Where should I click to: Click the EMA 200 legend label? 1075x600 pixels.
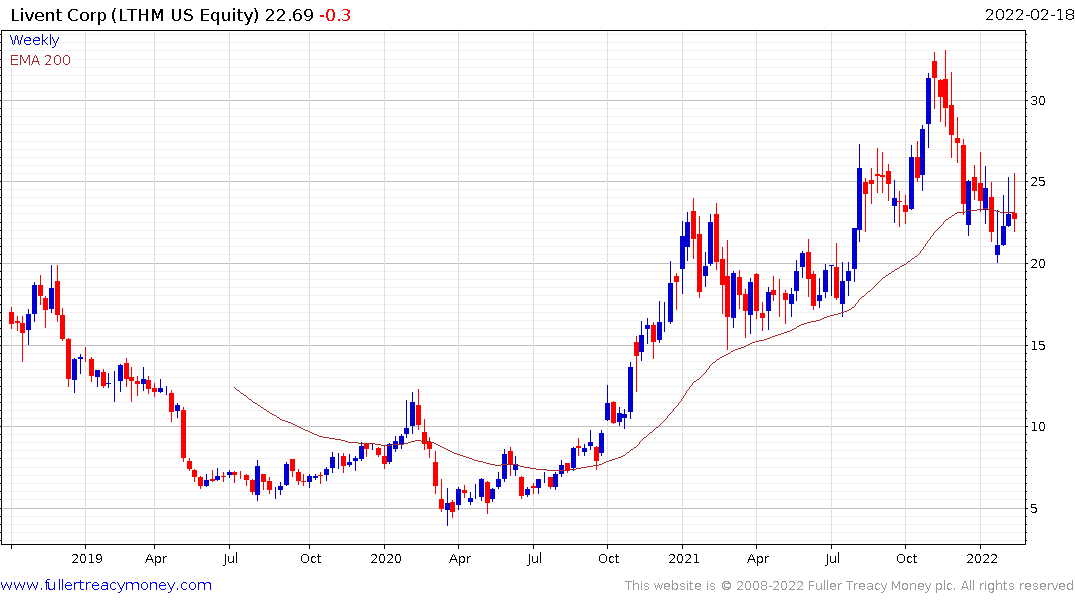(40, 60)
